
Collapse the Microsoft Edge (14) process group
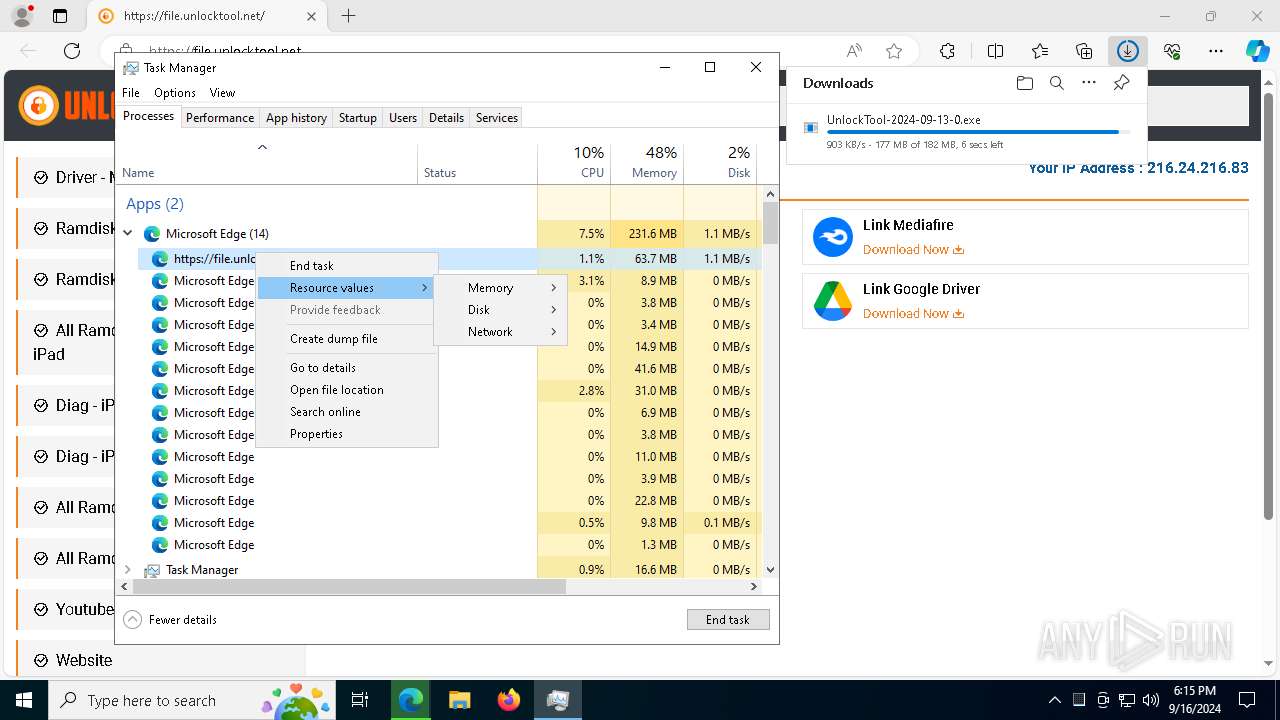tap(127, 234)
